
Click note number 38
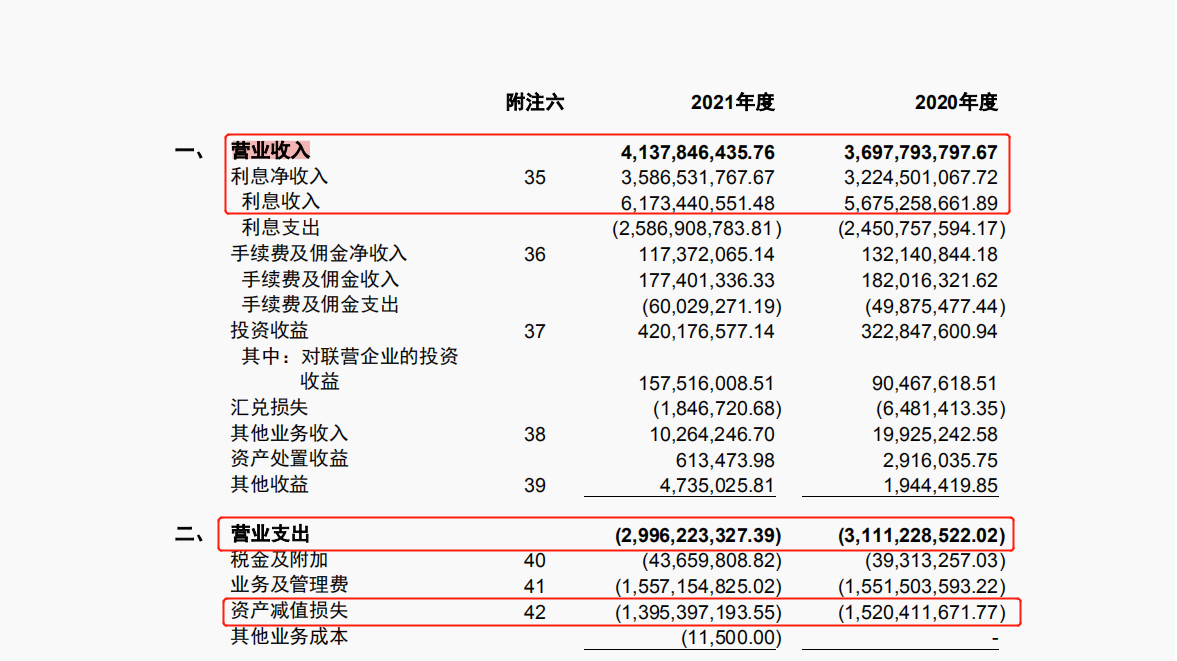point(534,434)
